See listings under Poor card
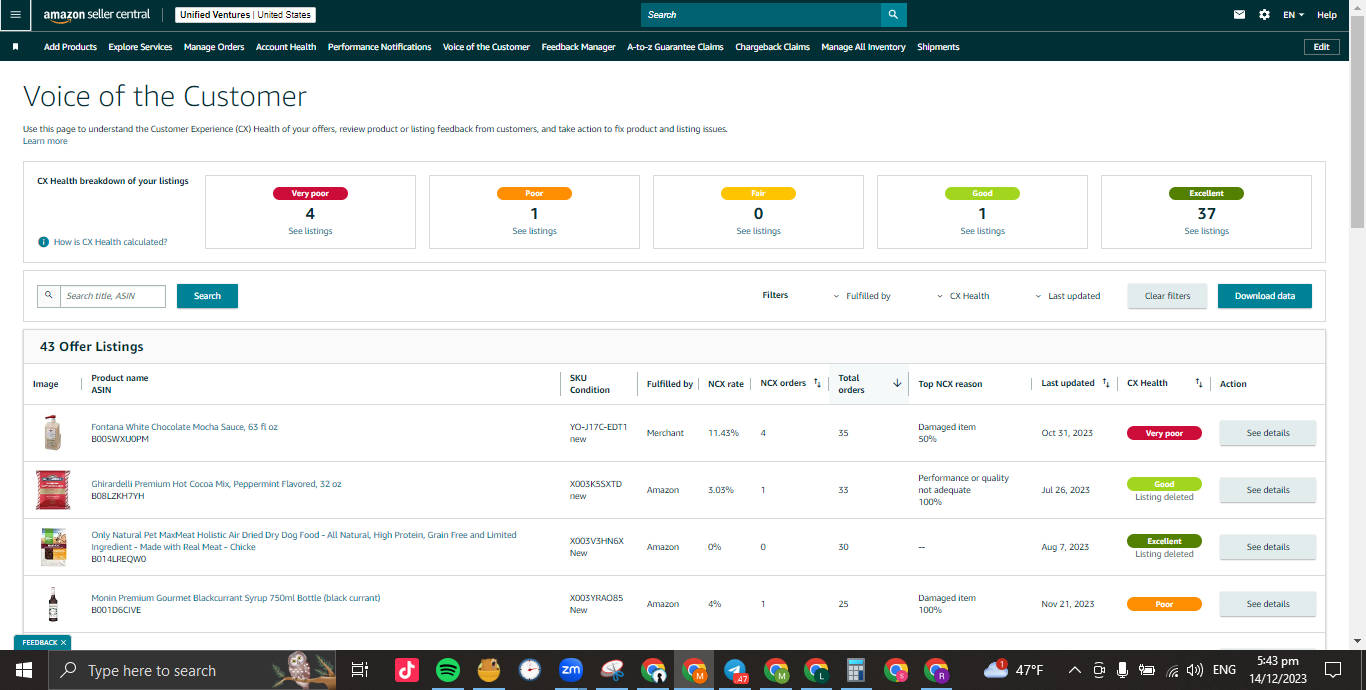Image resolution: width=1366 pixels, height=690 pixels. pyautogui.click(x=534, y=231)
